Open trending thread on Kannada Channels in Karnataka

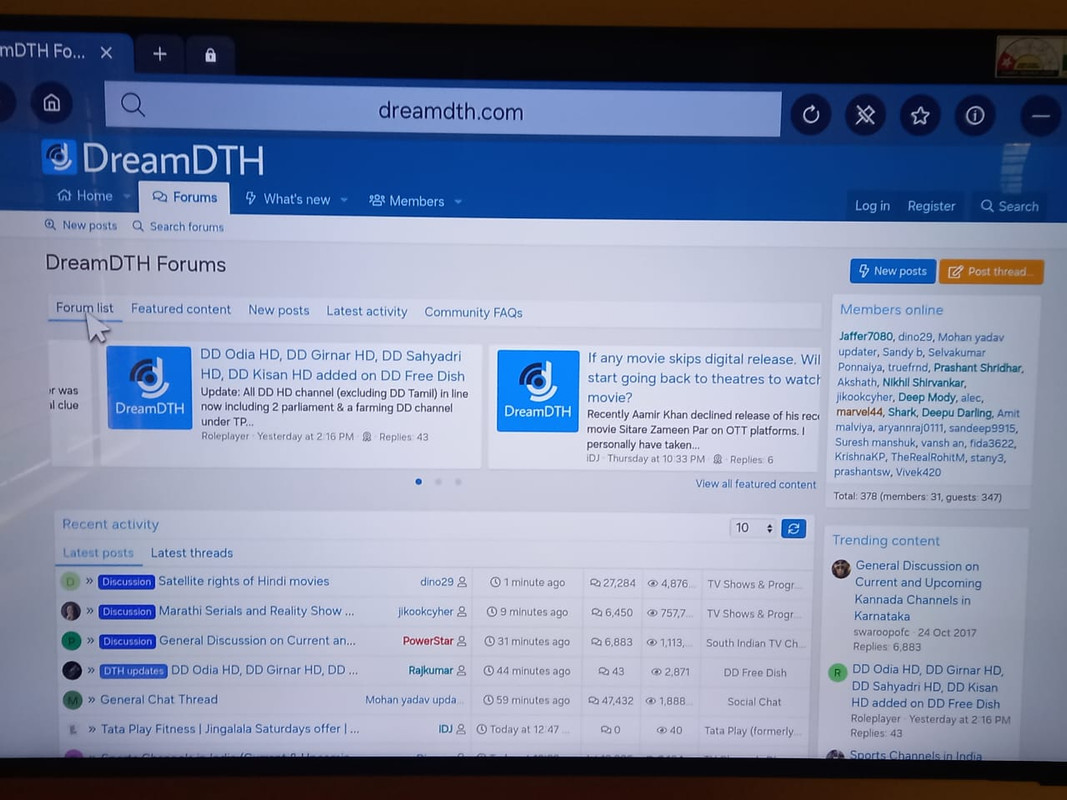point(917,590)
